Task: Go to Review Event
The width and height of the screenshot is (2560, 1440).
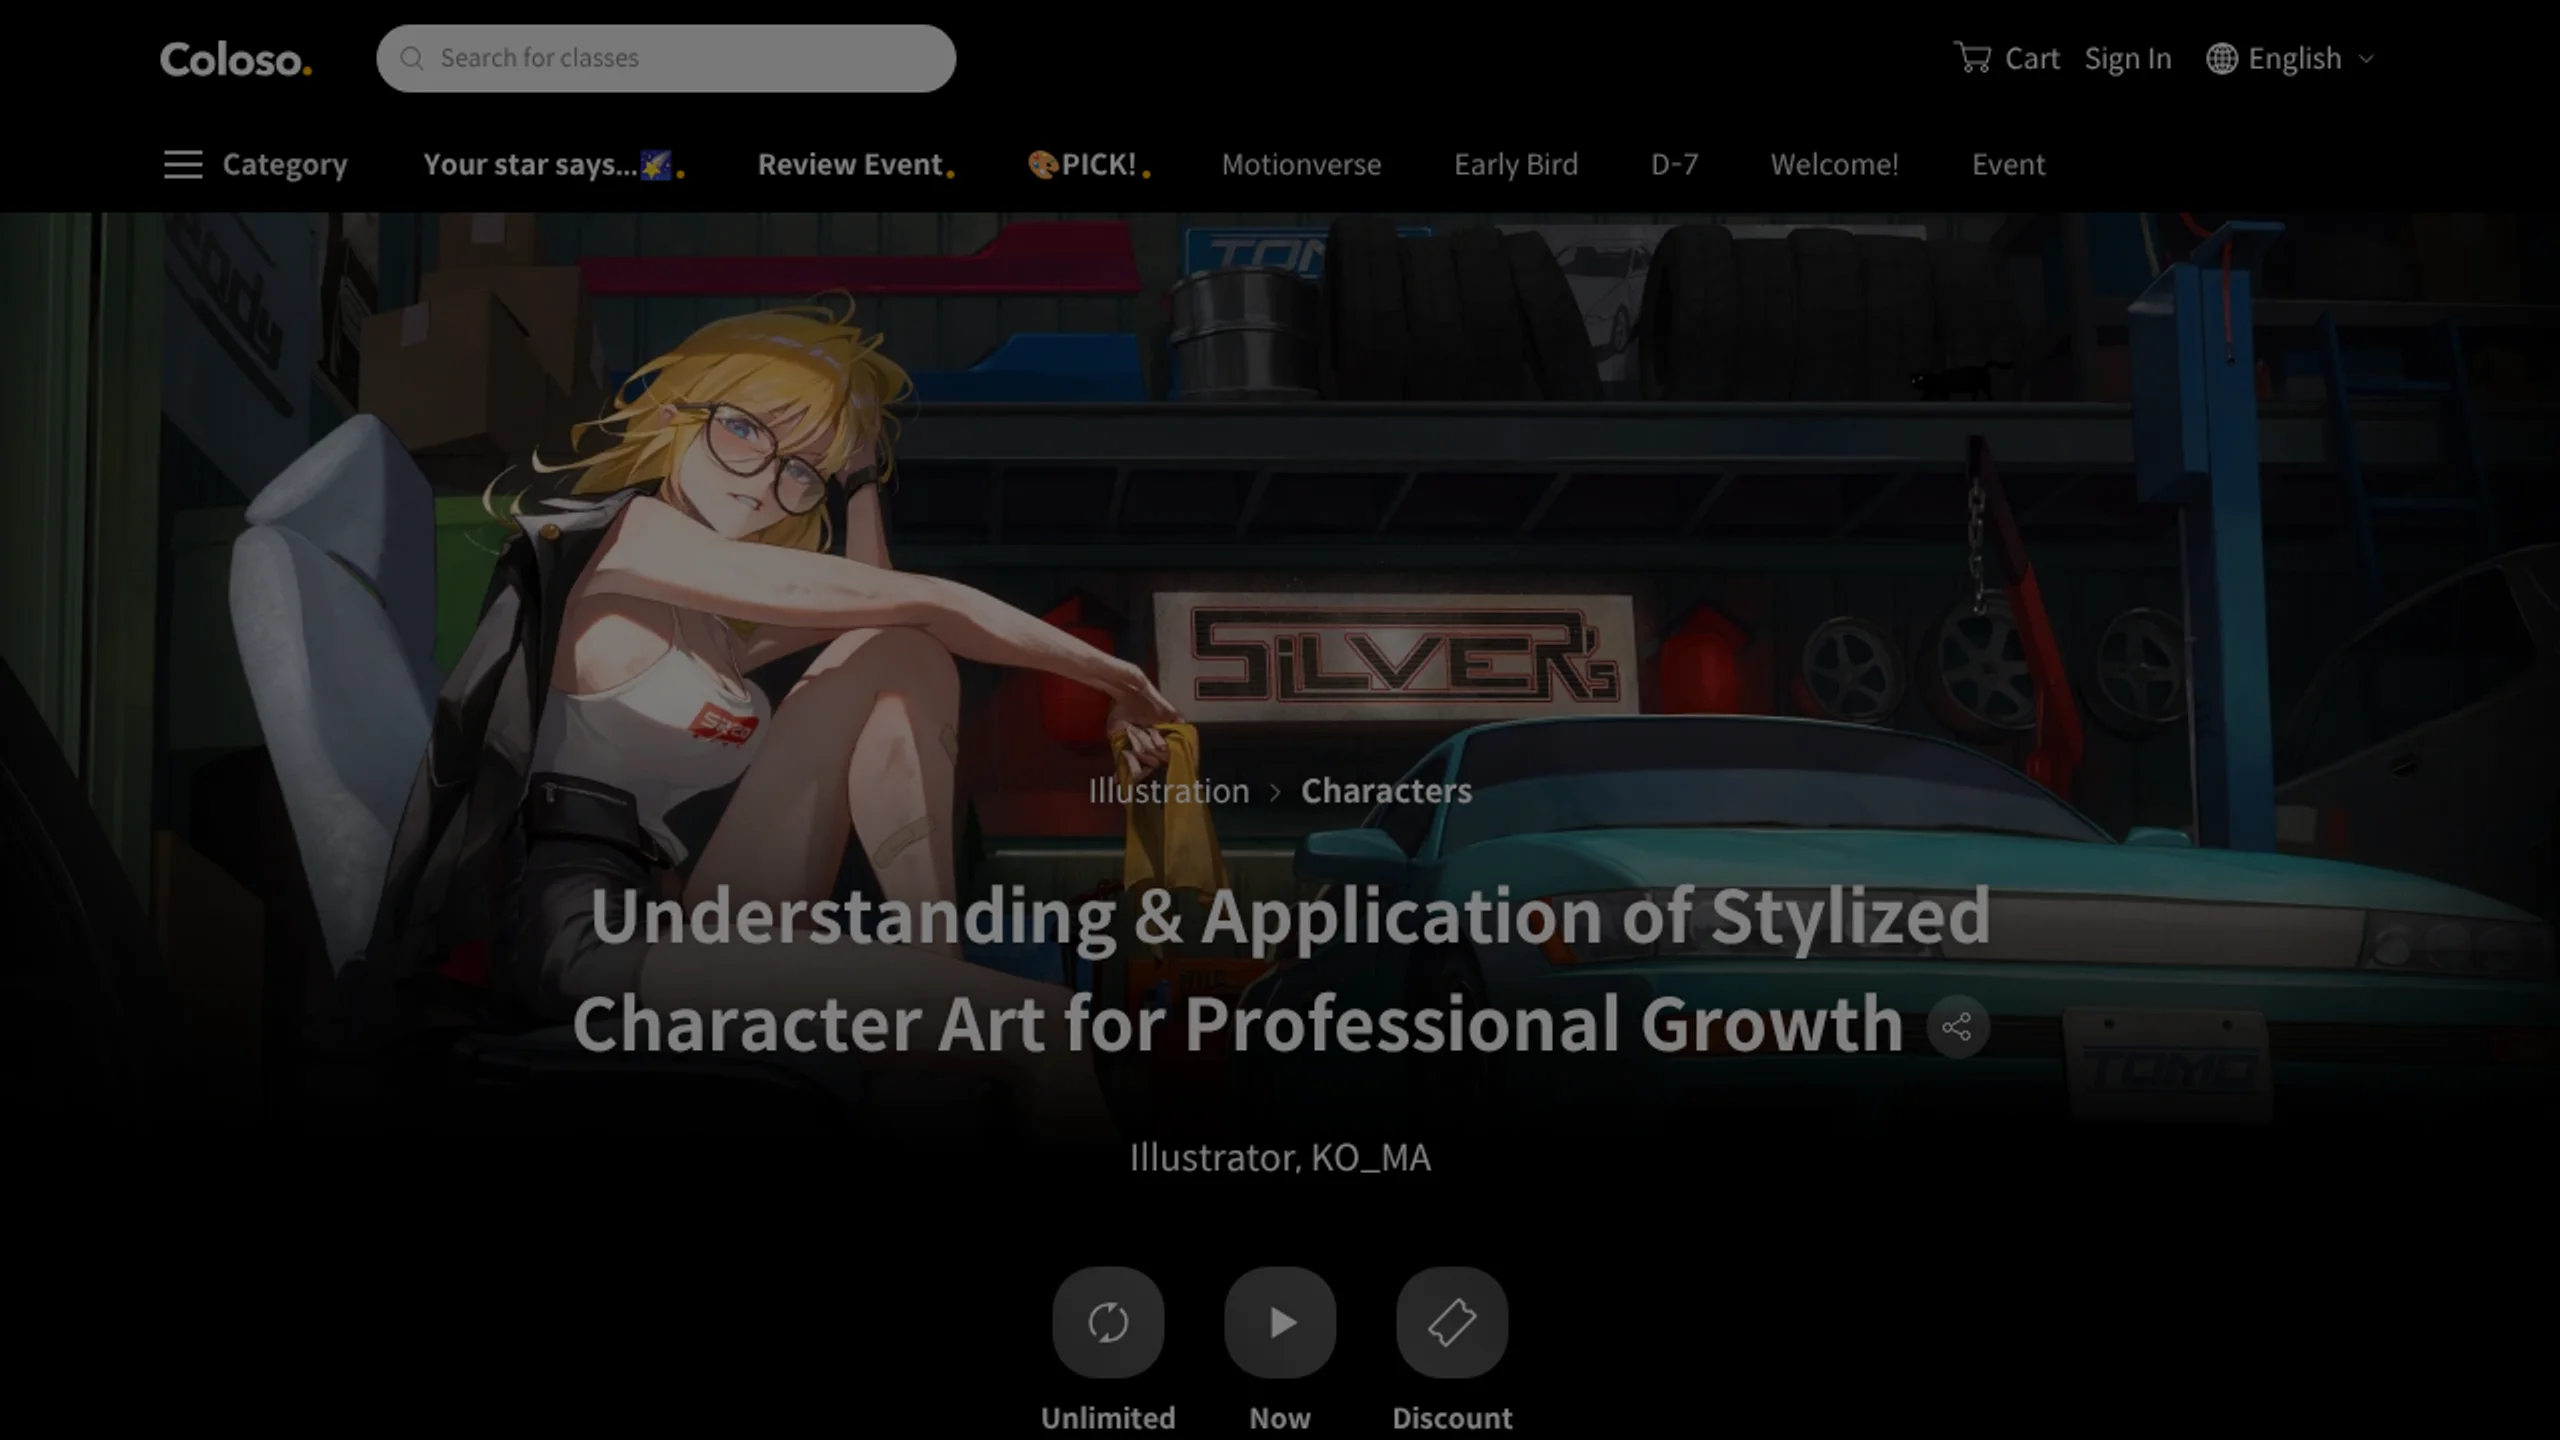Action: coord(856,164)
